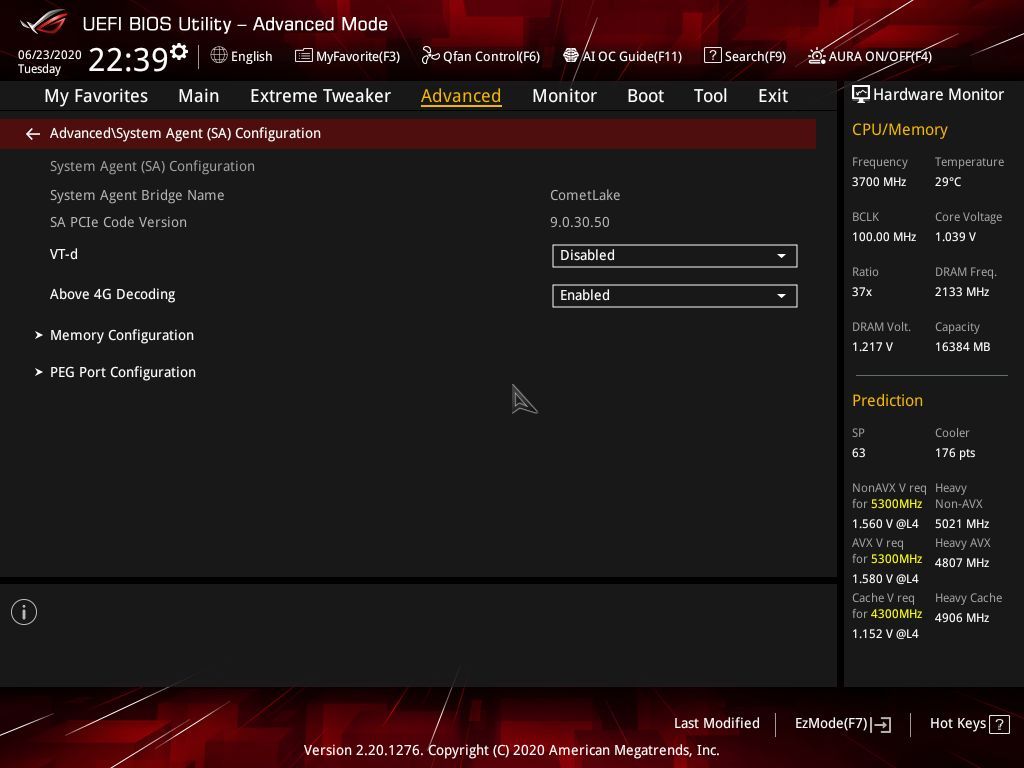Viewport: 1024px width, 768px height.
Task: Click the 29°C temperature value
Action: pos(948,182)
